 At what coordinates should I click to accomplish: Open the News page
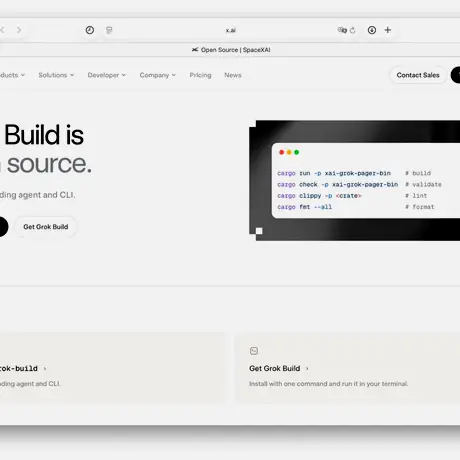pyautogui.click(x=233, y=75)
